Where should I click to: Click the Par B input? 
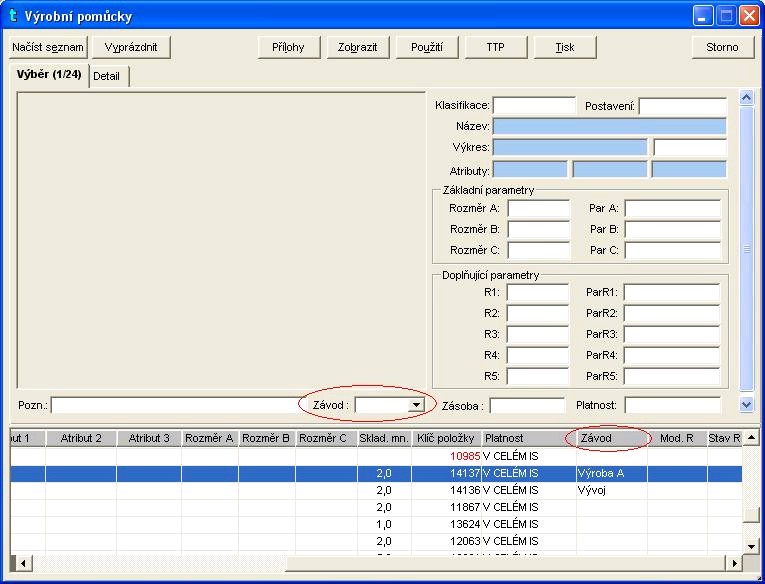673,229
